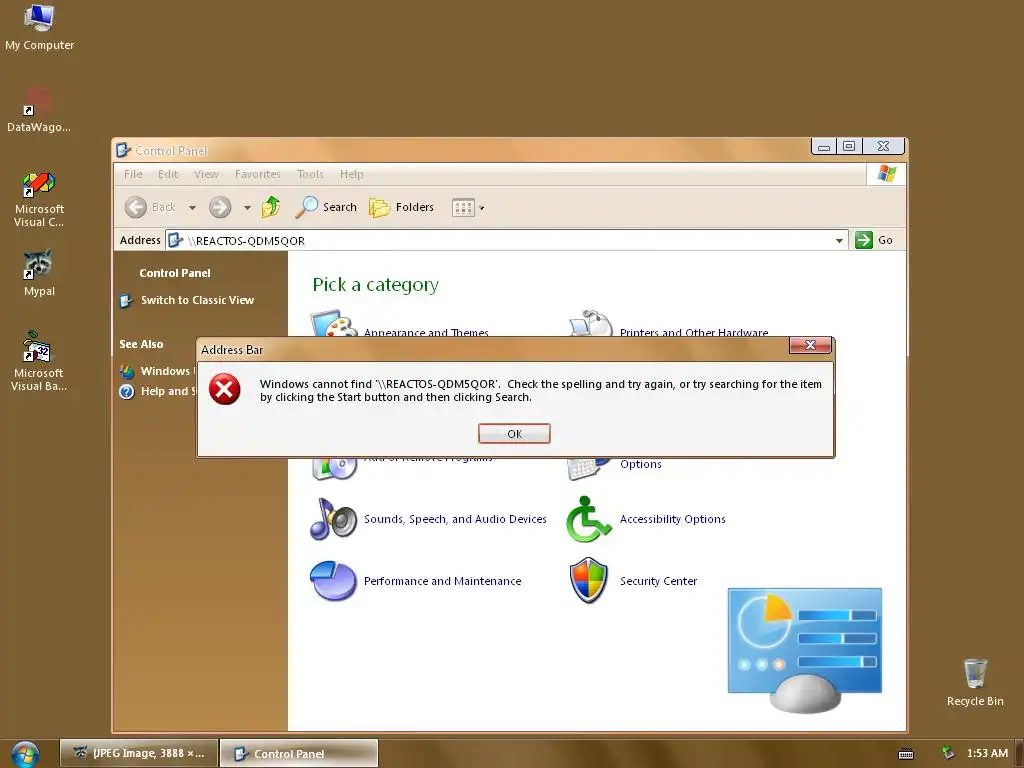Screen dimensions: 1024x768
Task: Open Help and Support link in sidebar
Action: pos(168,391)
